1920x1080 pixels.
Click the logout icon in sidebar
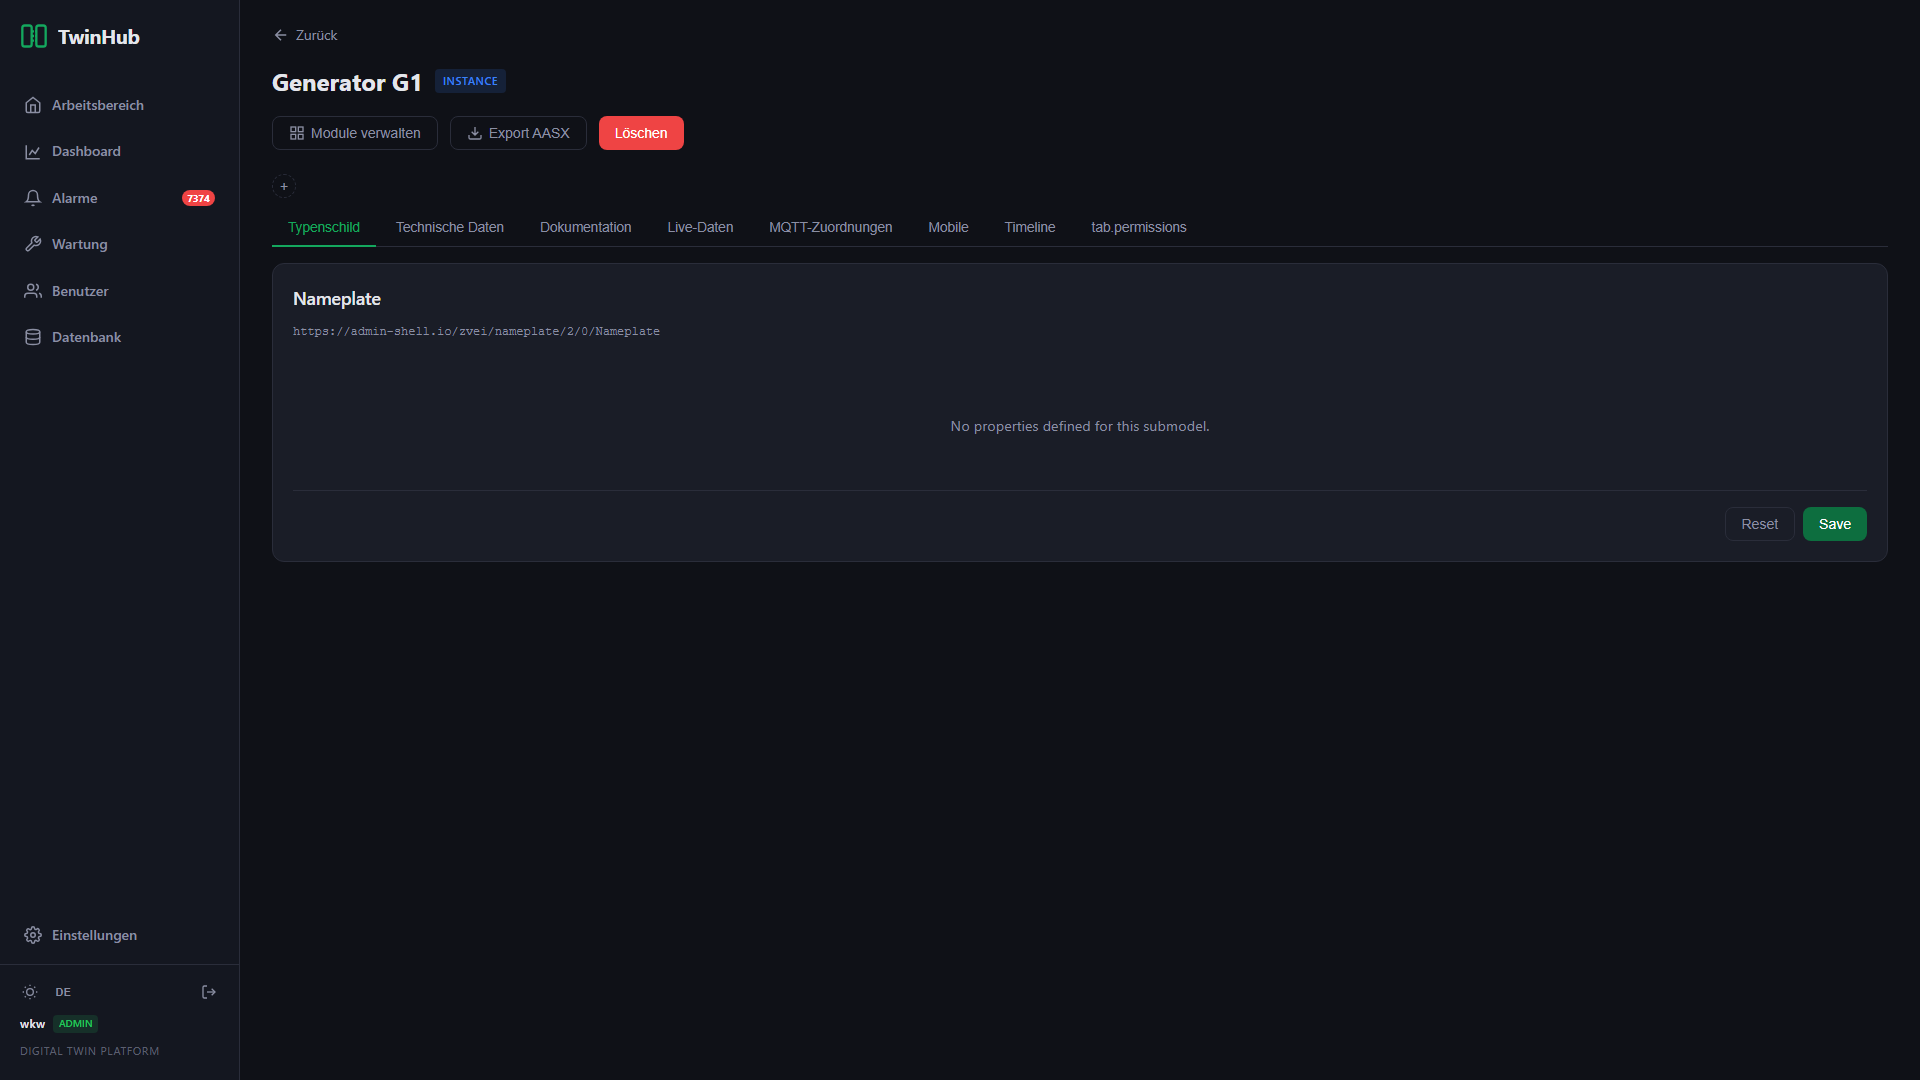(209, 992)
